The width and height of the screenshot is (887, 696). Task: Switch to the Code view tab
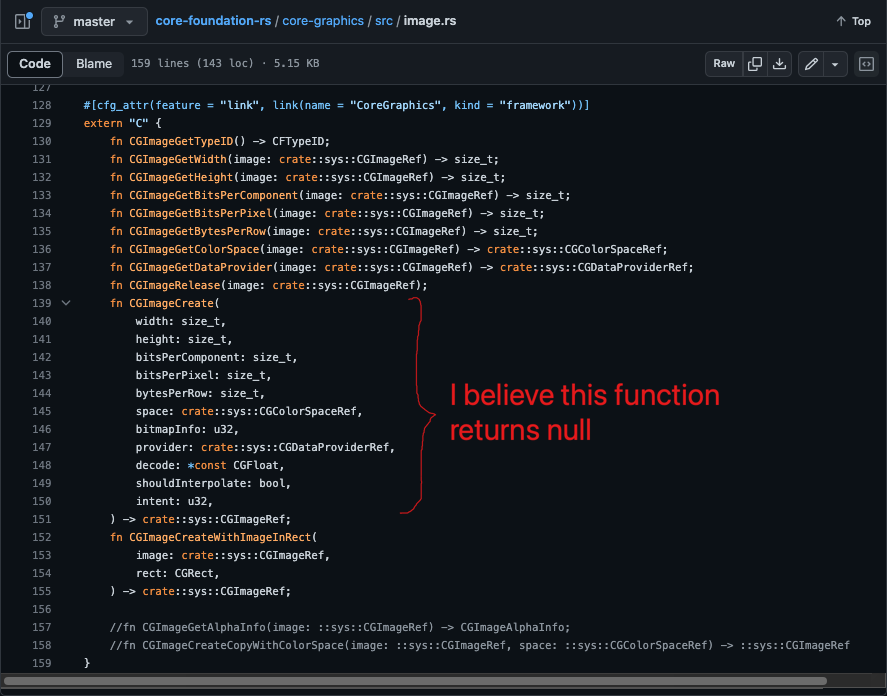[35, 64]
